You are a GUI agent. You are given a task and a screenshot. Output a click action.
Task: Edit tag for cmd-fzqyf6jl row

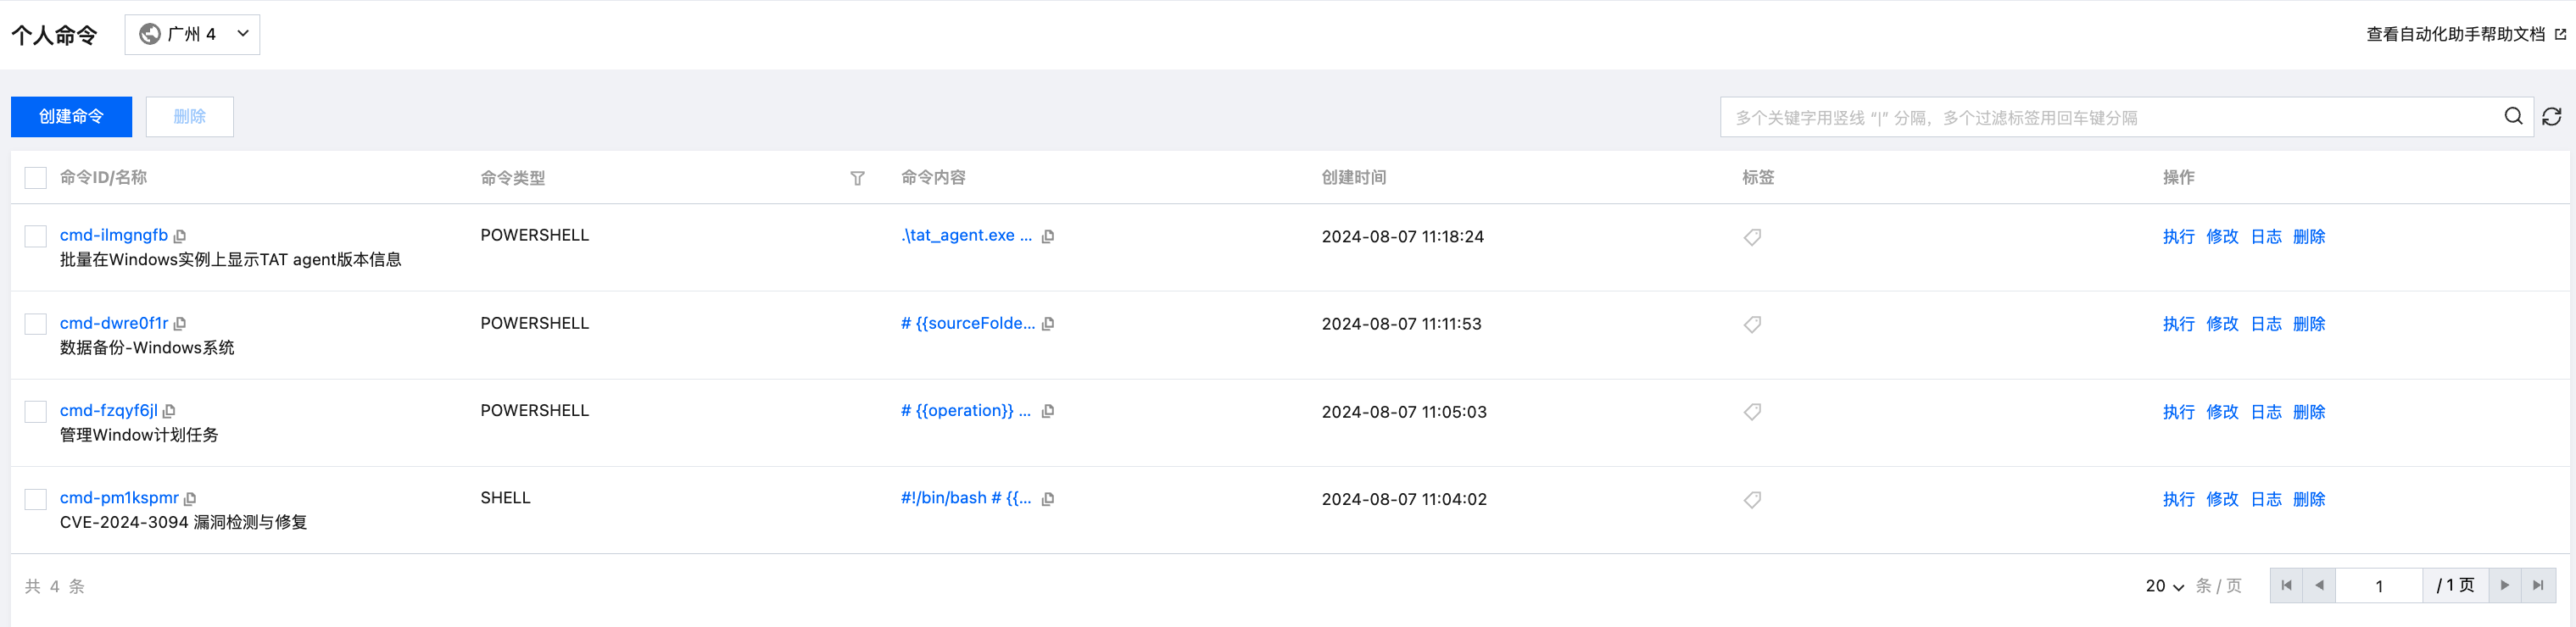[1752, 412]
